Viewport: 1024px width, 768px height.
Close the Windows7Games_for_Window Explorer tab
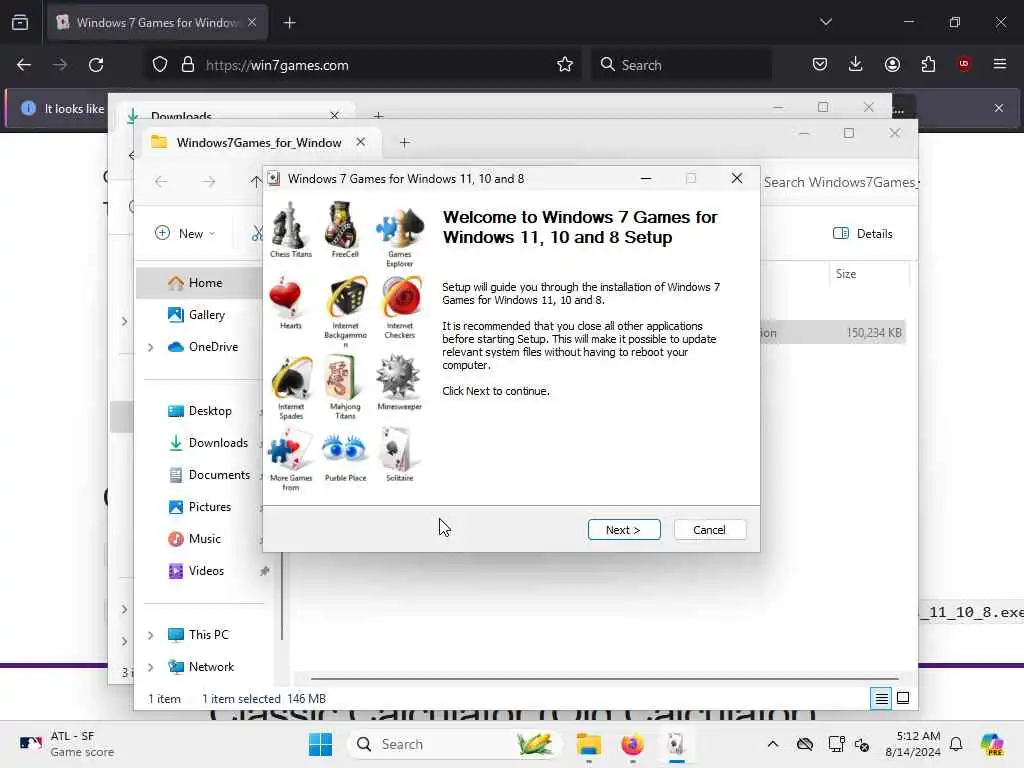360,142
